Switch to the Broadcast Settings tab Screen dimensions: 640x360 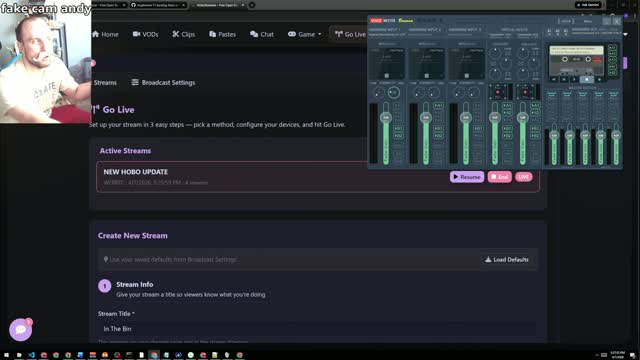[163, 82]
